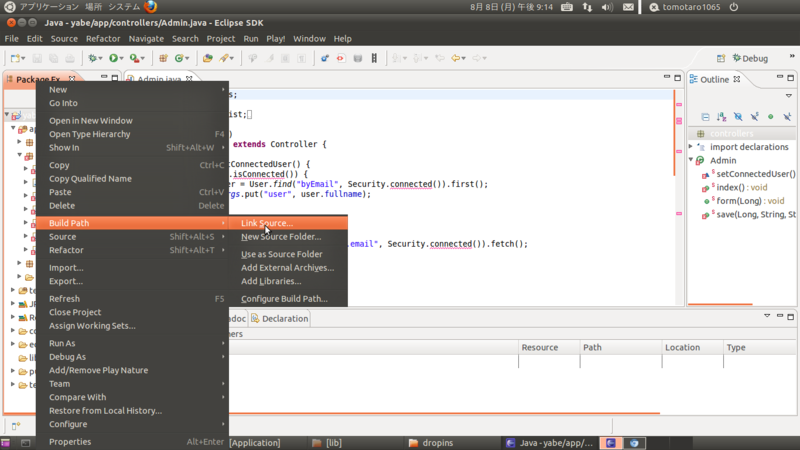Click the New wizard toolbar icon
Screen dimensions: 800x450
(x=15, y=58)
